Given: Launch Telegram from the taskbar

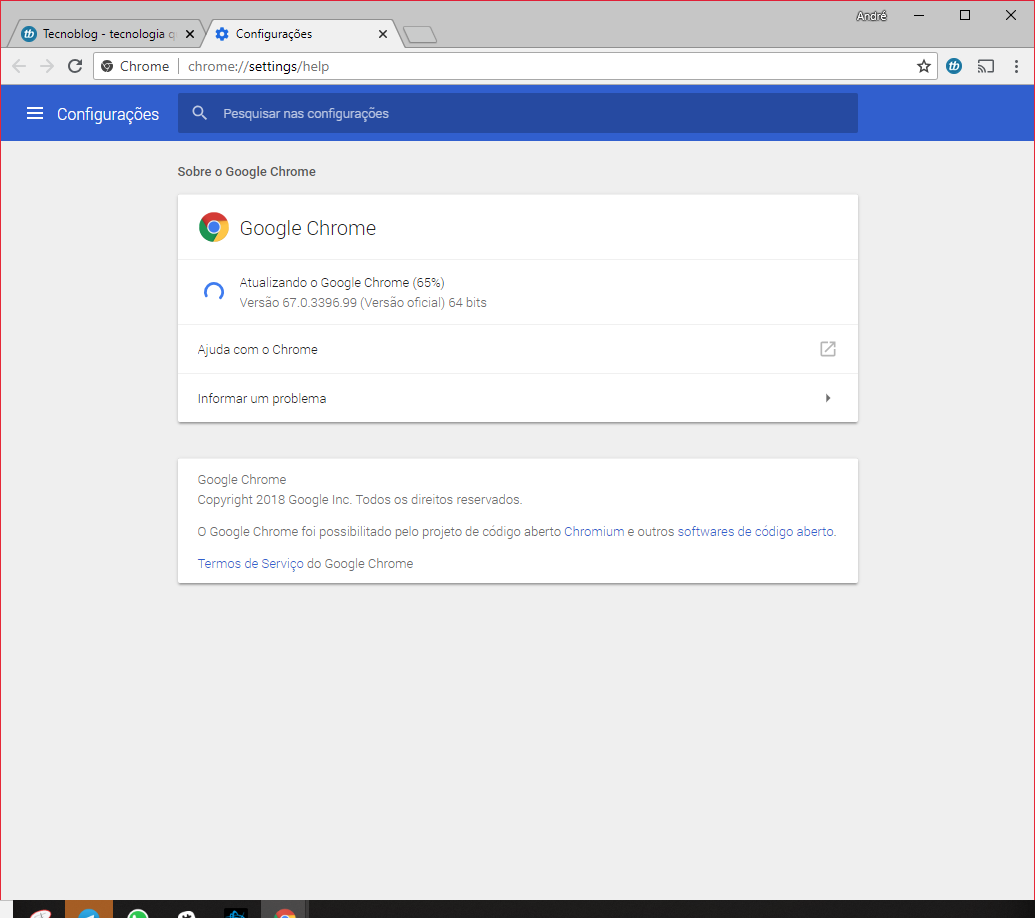Looking at the screenshot, I should tap(89, 911).
